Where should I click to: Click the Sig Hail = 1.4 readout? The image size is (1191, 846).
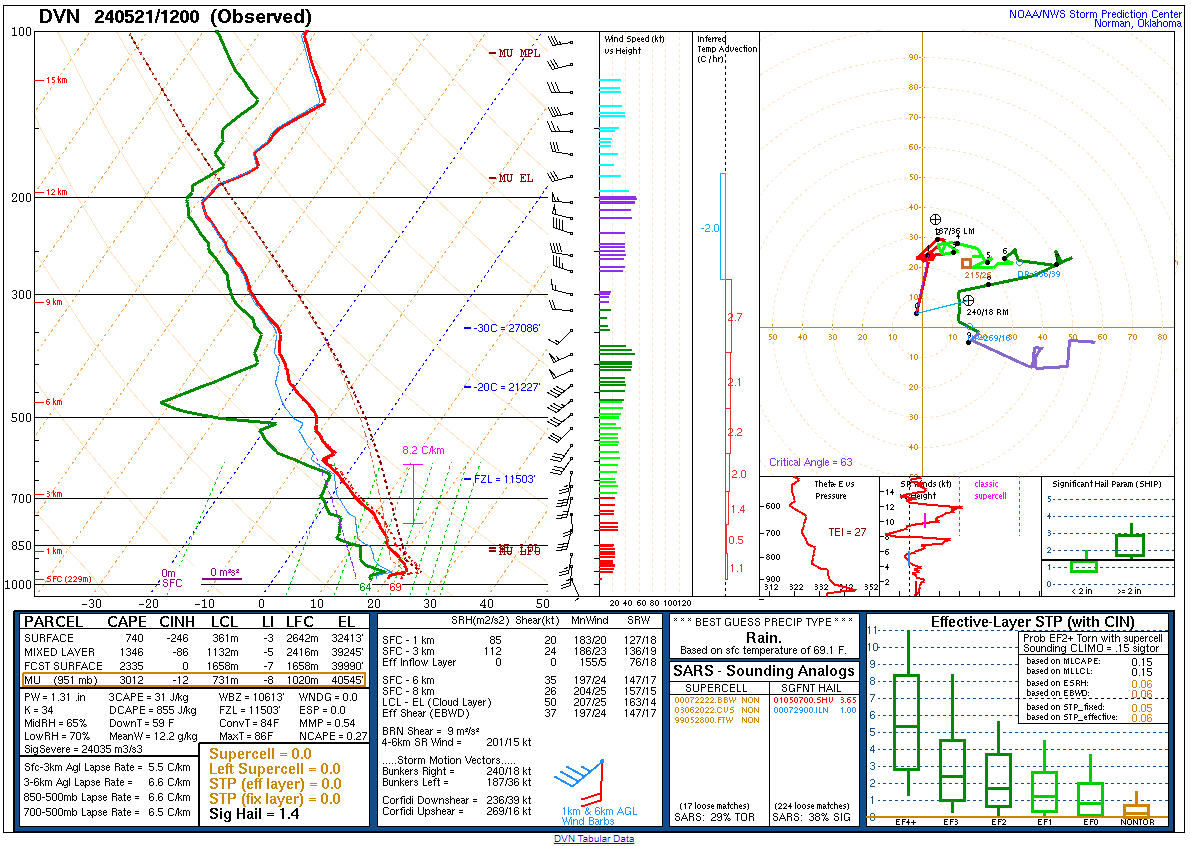click(253, 815)
